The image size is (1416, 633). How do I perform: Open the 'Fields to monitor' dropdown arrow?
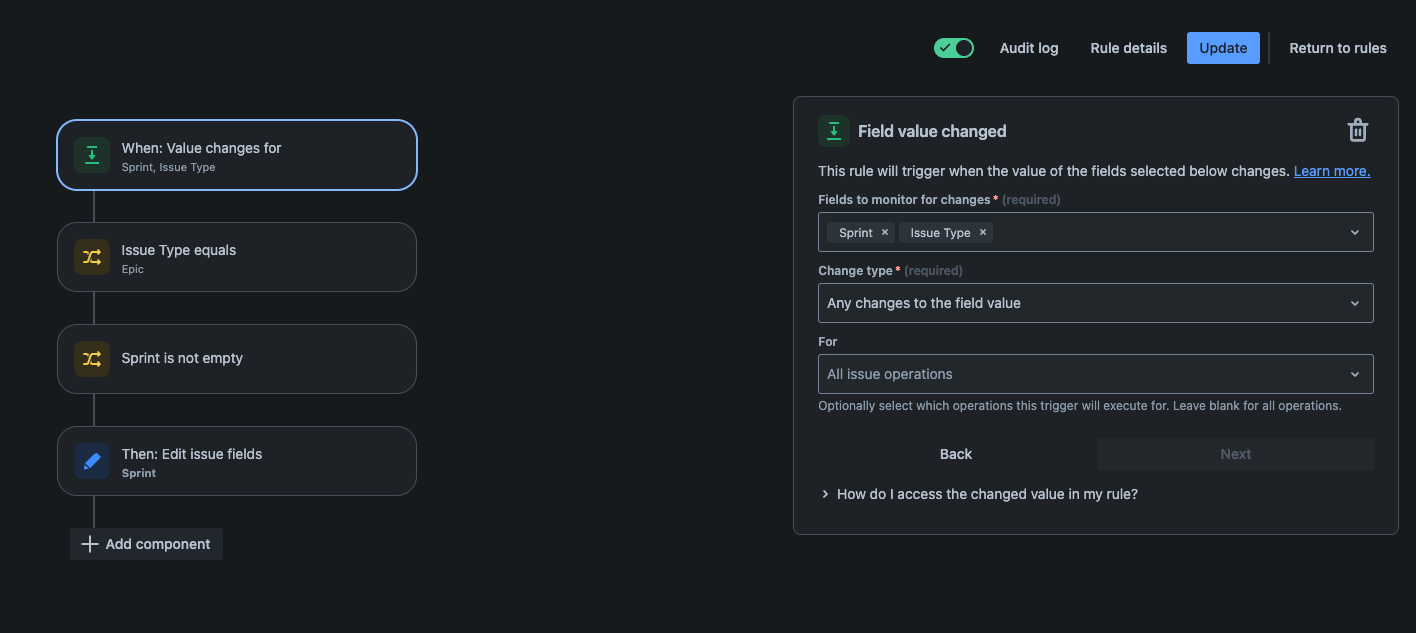(1355, 232)
